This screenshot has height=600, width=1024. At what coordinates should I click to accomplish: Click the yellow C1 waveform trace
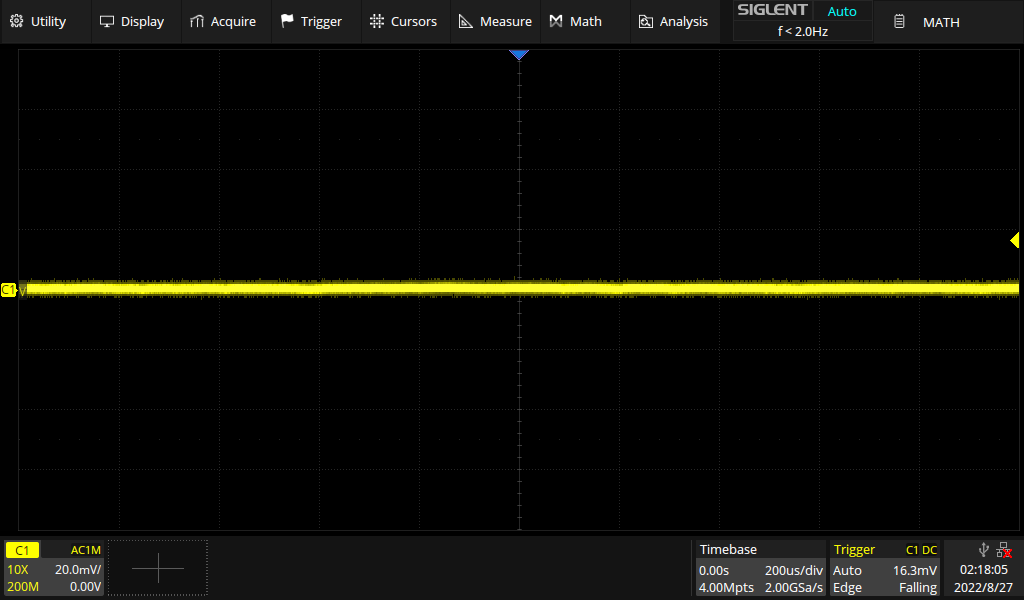[x=522, y=289]
